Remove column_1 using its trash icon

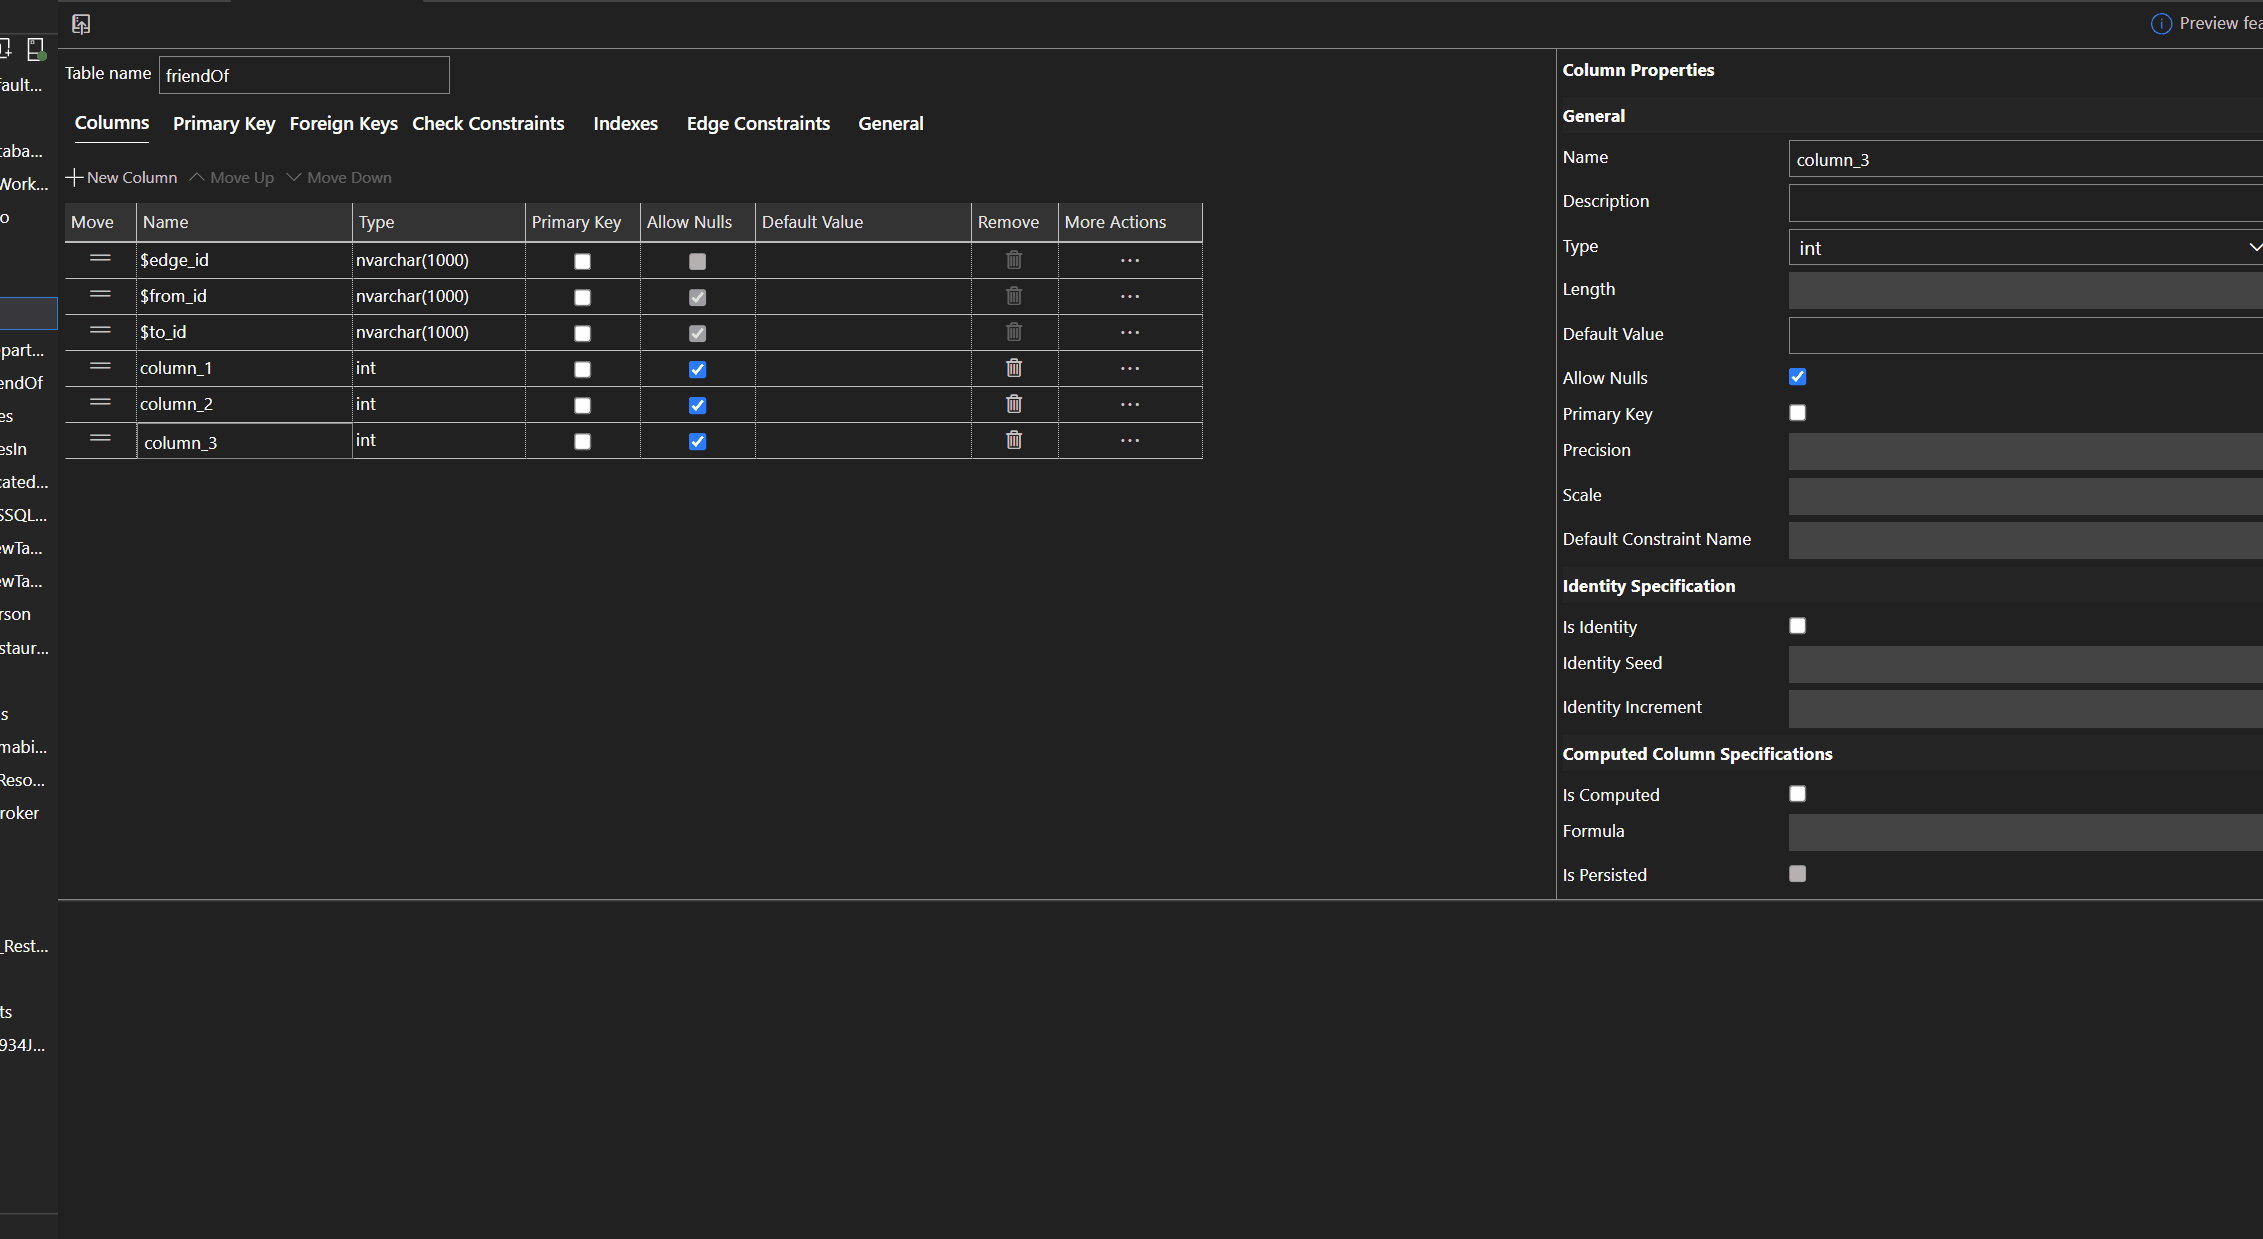pyautogui.click(x=1014, y=368)
